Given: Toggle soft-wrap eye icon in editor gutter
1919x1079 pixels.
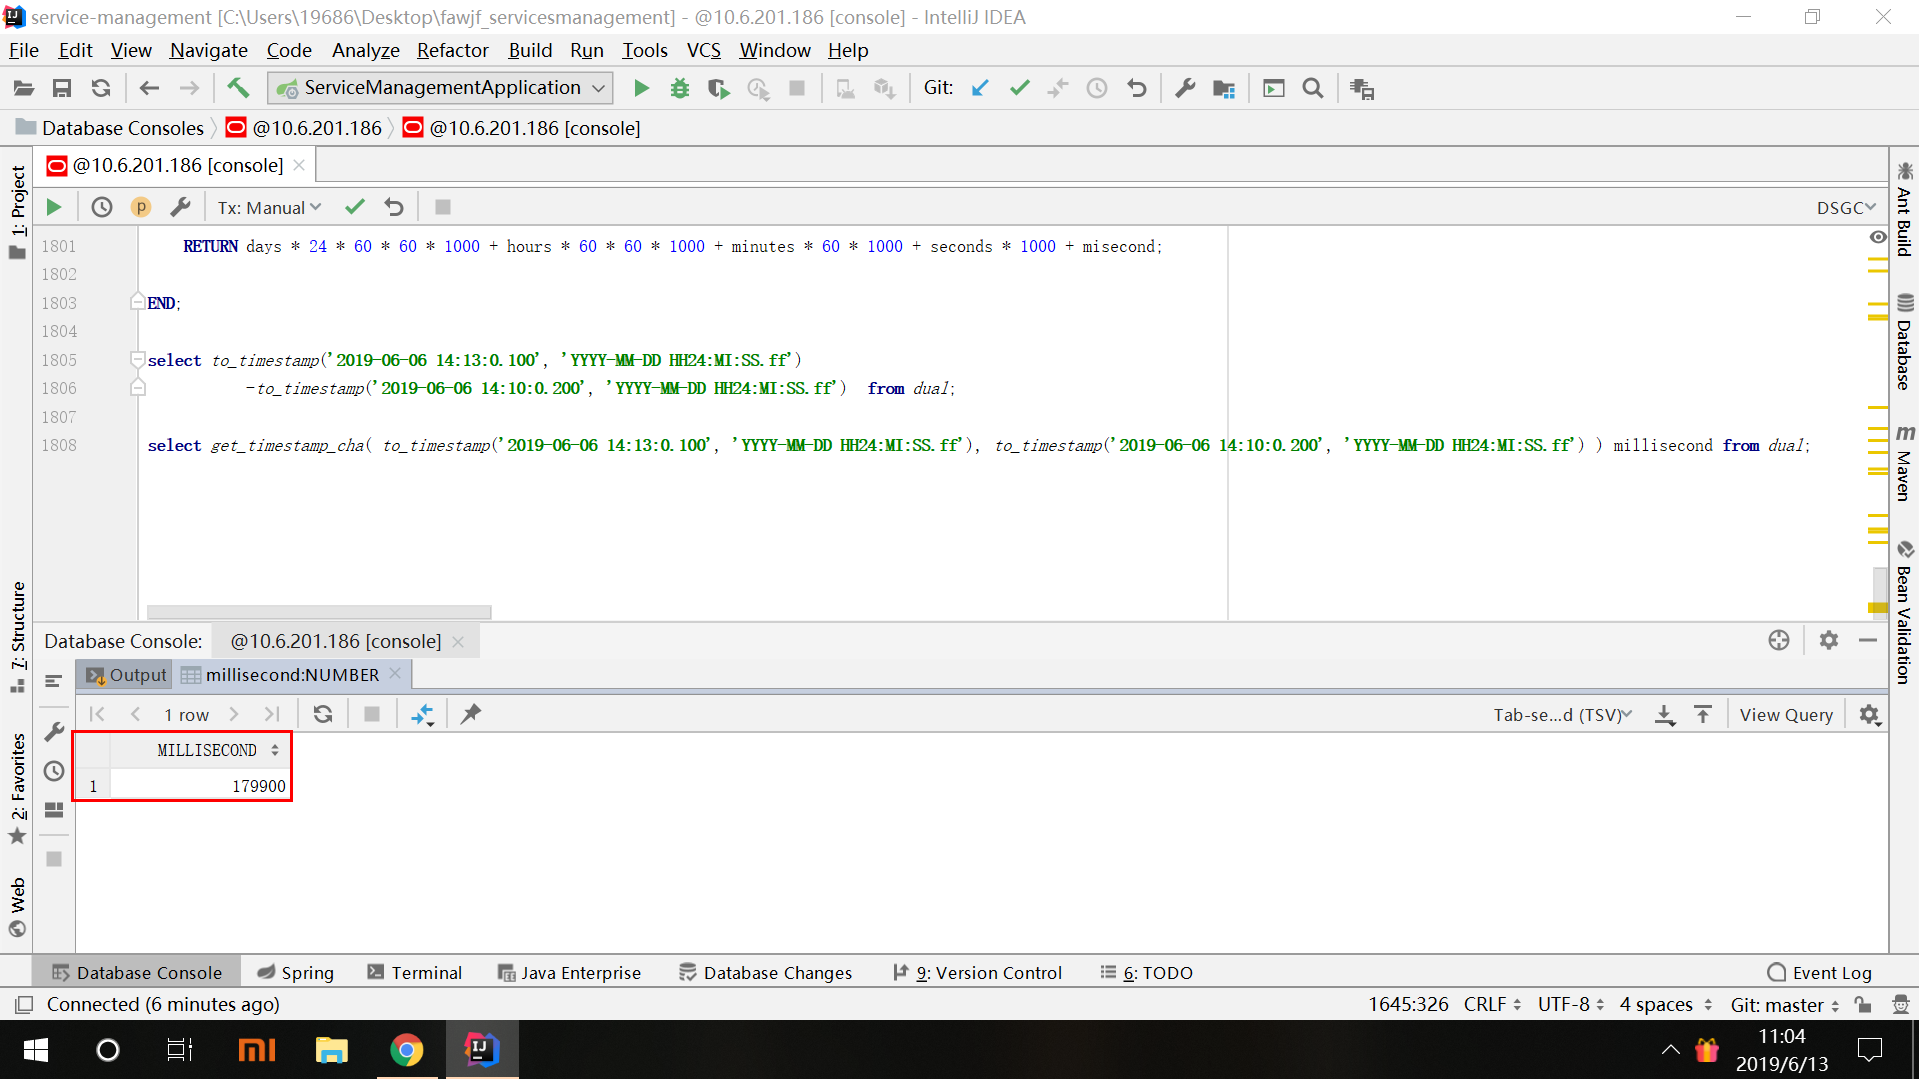Looking at the screenshot, I should point(1876,237).
